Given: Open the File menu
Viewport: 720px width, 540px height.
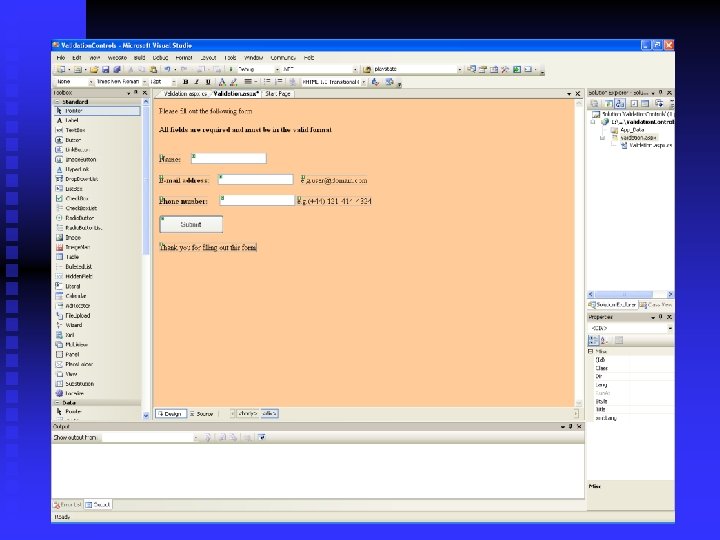Looking at the screenshot, I should pyautogui.click(x=61, y=58).
